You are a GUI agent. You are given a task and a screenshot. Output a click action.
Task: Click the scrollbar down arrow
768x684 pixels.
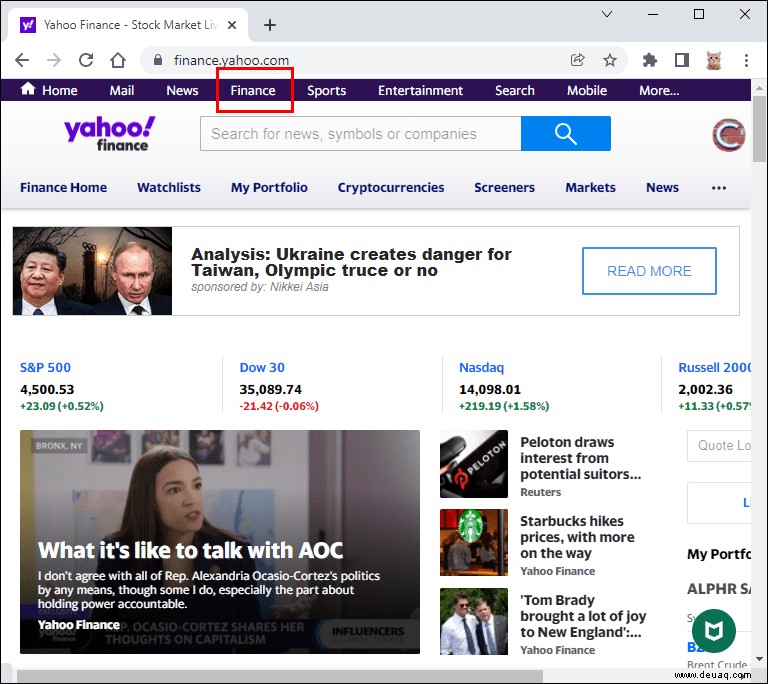coord(760,659)
